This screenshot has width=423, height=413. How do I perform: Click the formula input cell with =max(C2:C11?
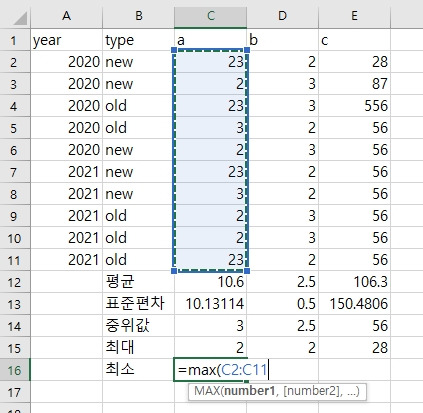[210, 370]
